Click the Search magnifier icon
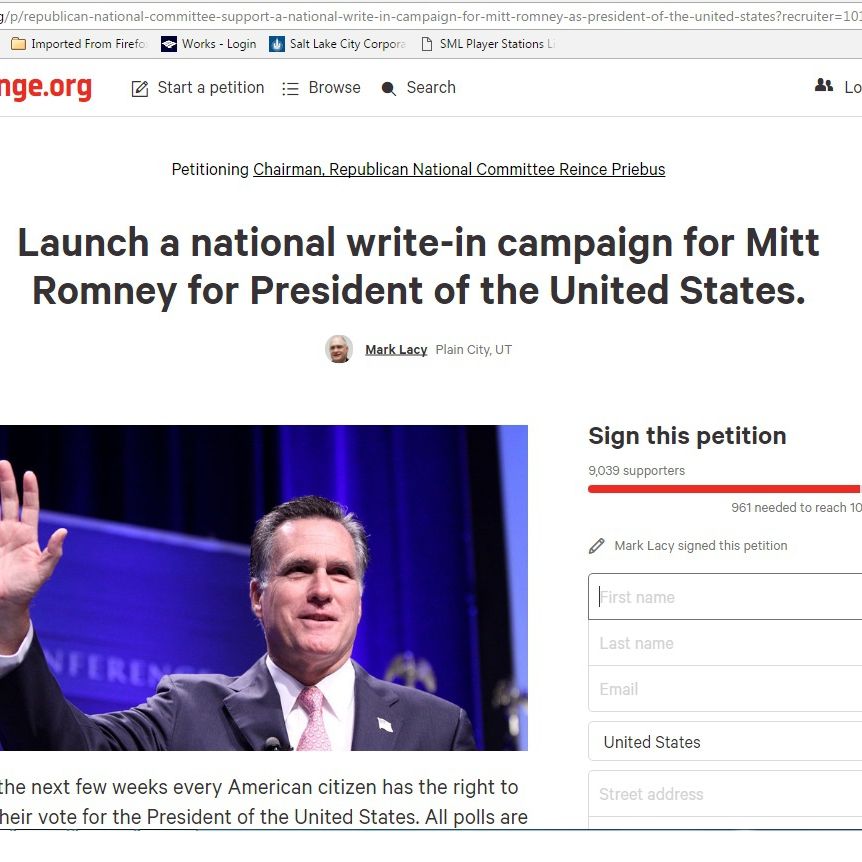 click(x=389, y=88)
